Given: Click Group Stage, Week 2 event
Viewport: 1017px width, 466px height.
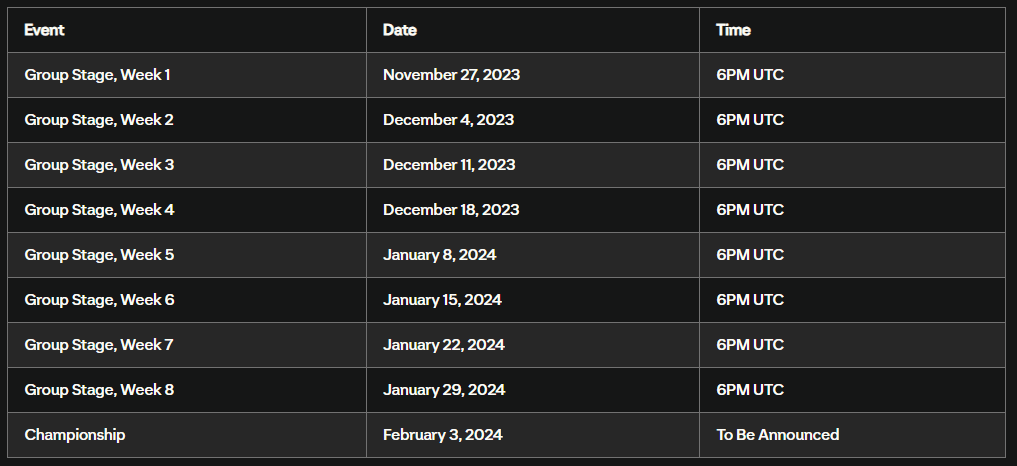Looking at the screenshot, I should click(99, 119).
